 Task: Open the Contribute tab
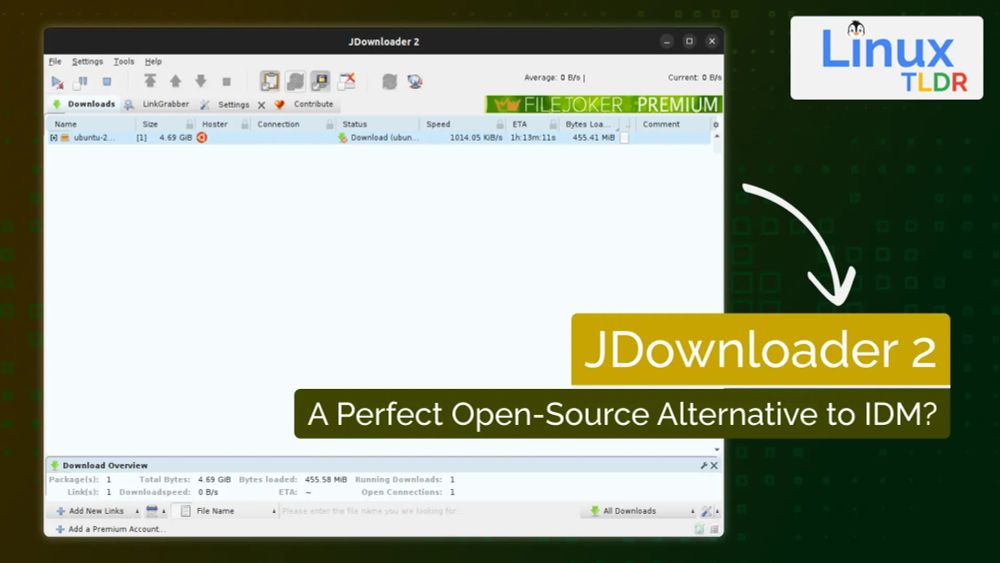[304, 104]
